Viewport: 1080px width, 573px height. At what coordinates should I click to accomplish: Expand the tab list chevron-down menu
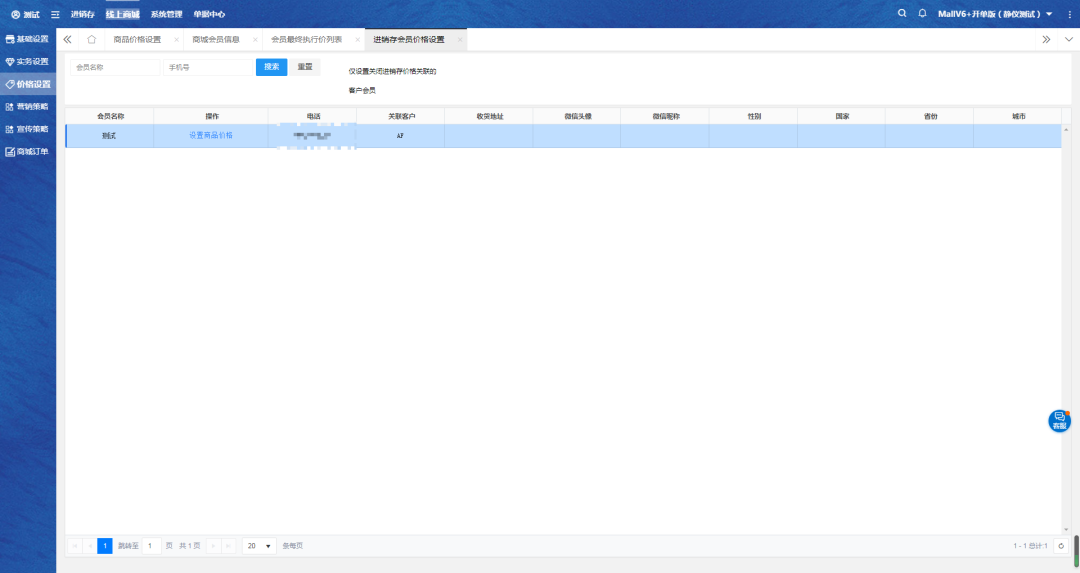point(1066,40)
